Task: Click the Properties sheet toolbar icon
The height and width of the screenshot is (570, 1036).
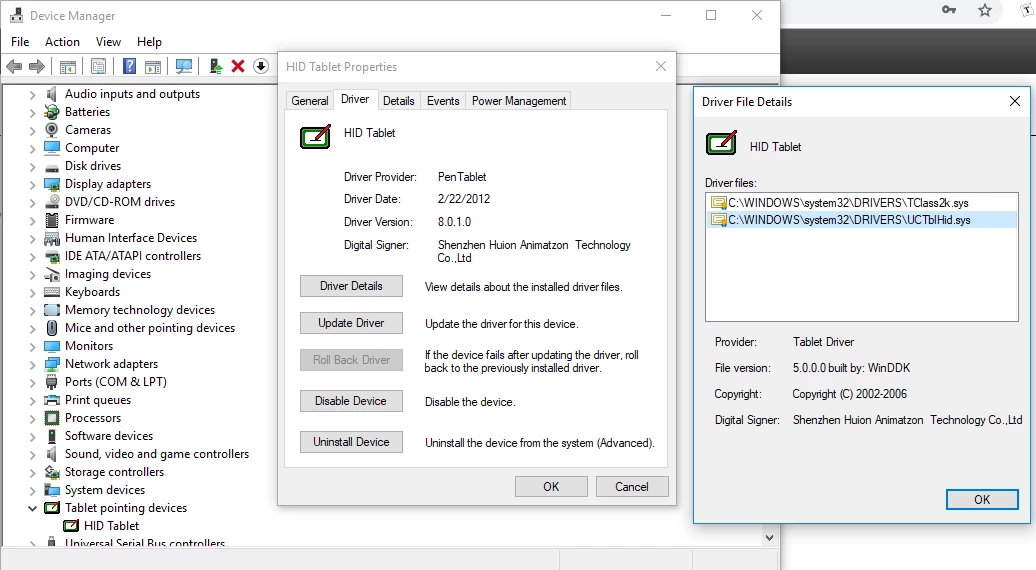Action: pyautogui.click(x=98, y=66)
